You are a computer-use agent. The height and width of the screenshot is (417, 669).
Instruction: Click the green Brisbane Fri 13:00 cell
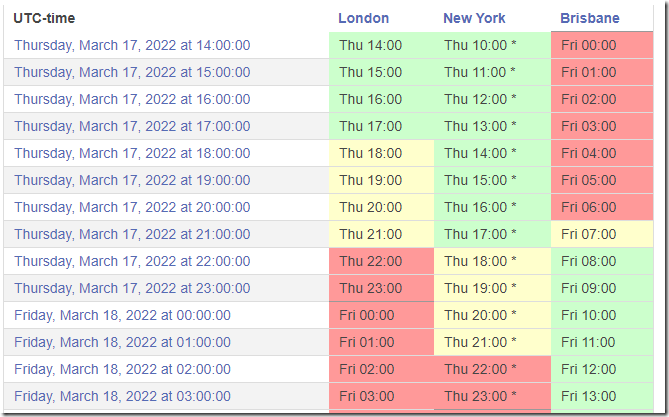pos(602,396)
